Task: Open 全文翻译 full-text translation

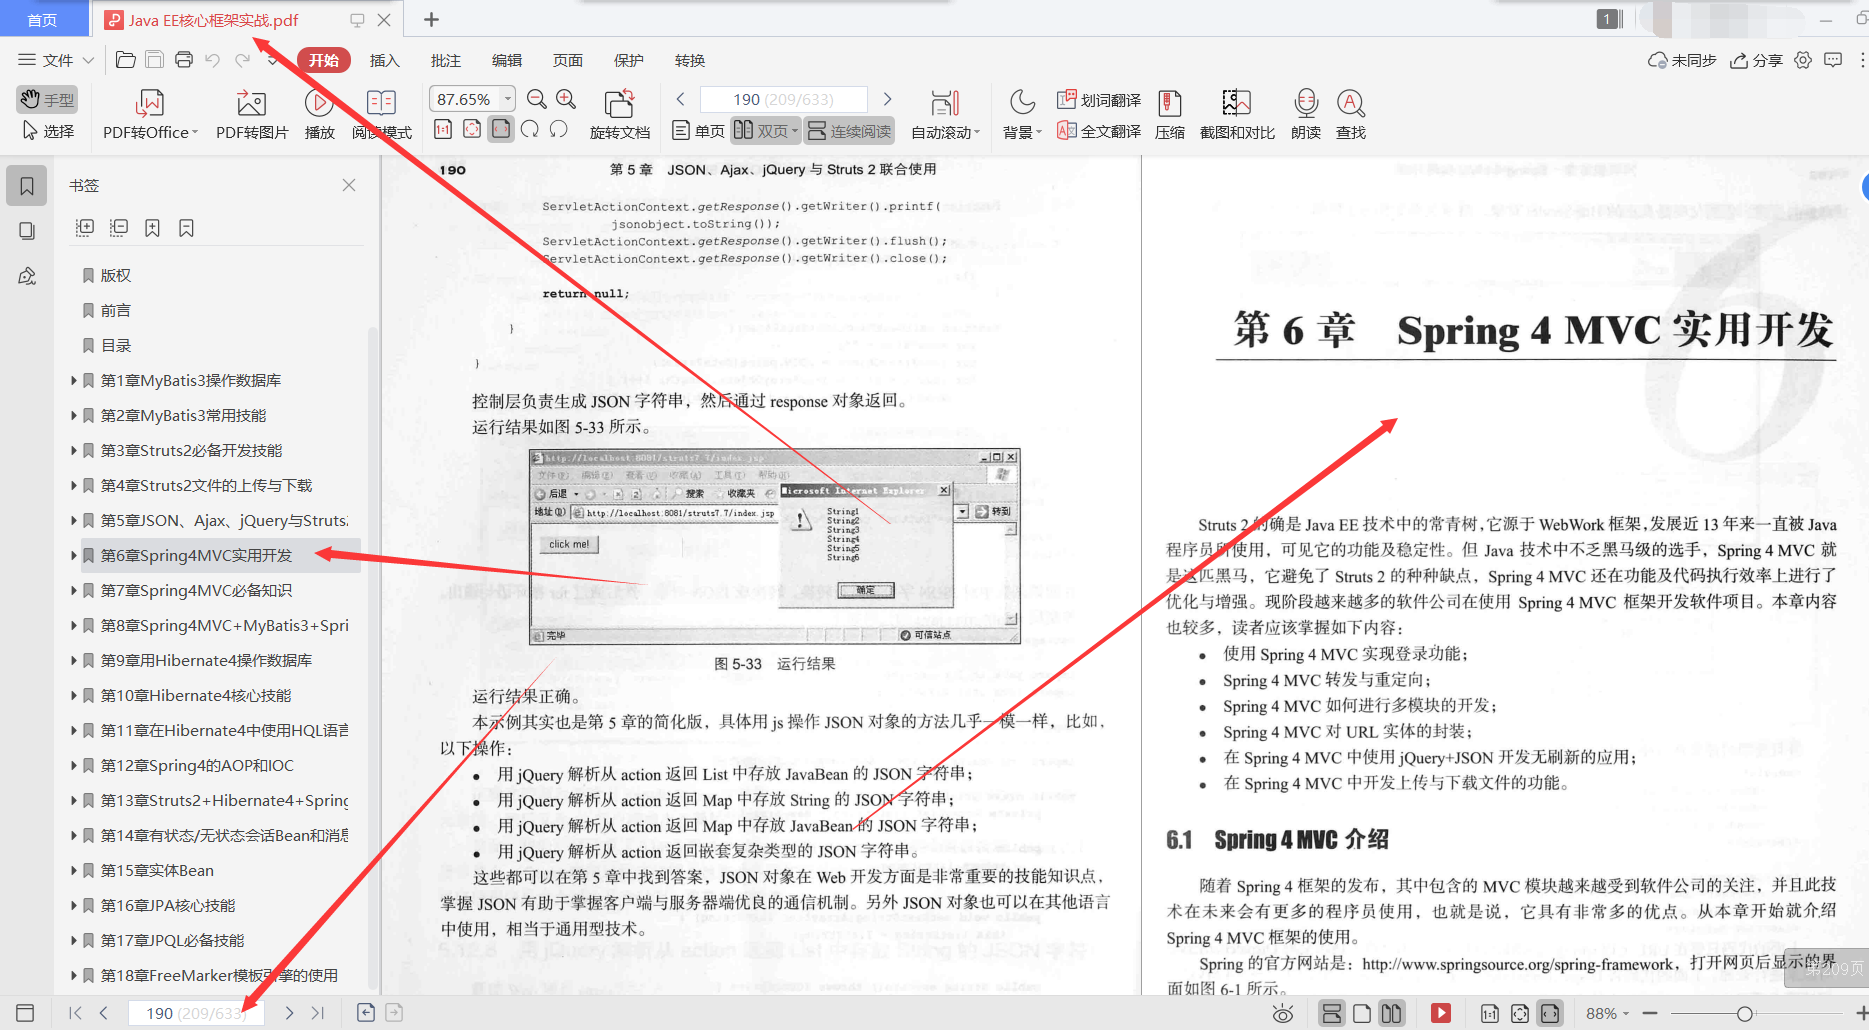Action: tap(1099, 131)
